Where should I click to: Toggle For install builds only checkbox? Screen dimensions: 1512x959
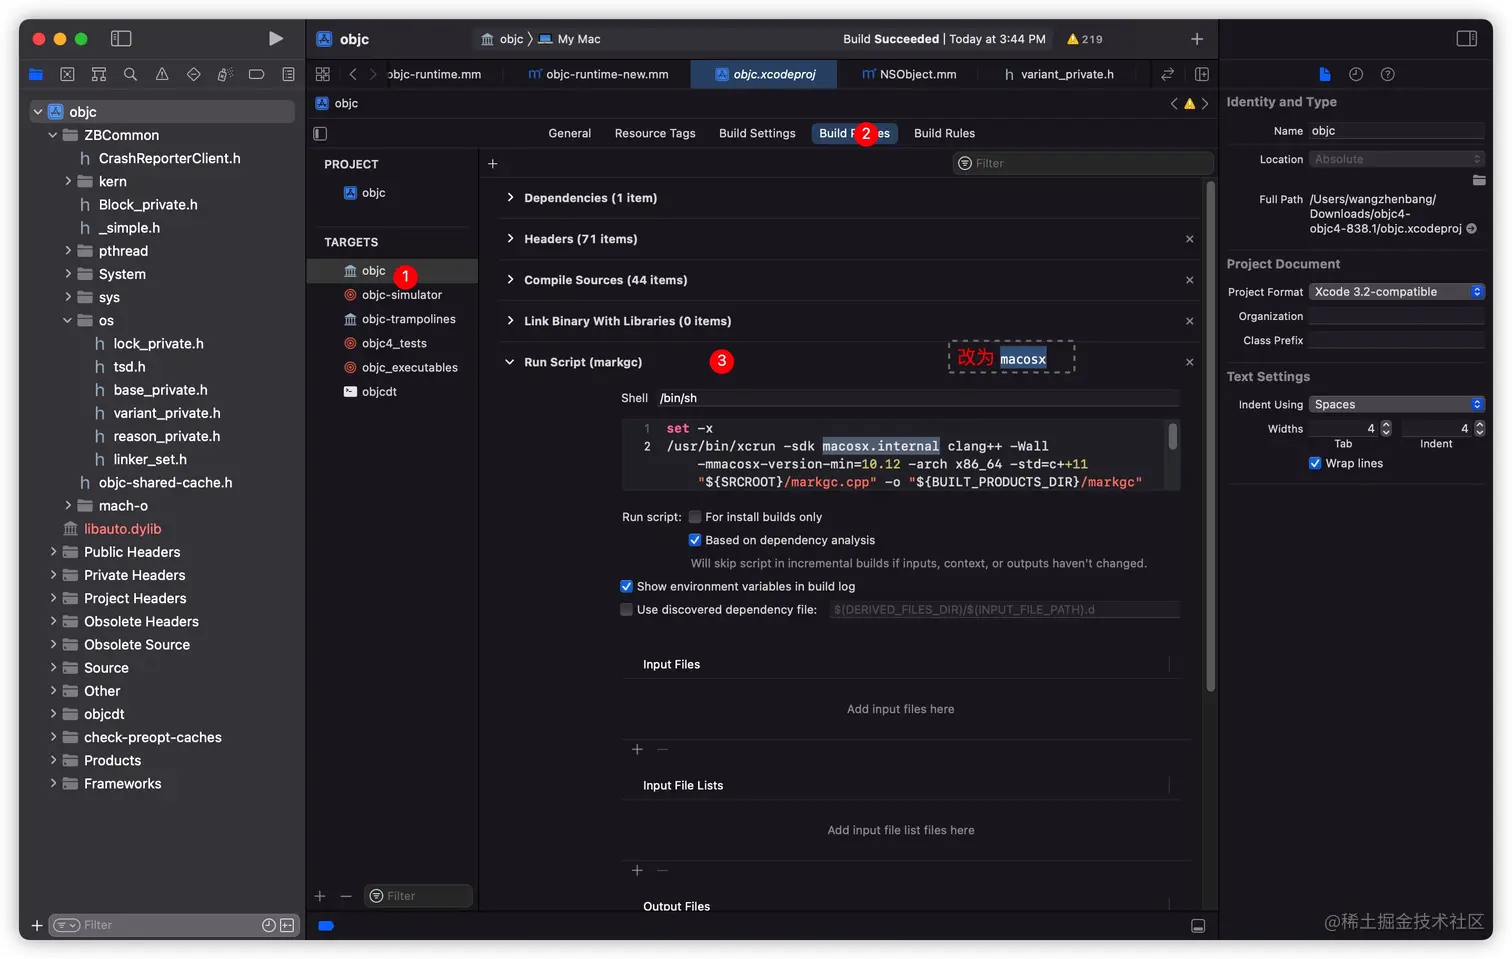pyautogui.click(x=695, y=517)
